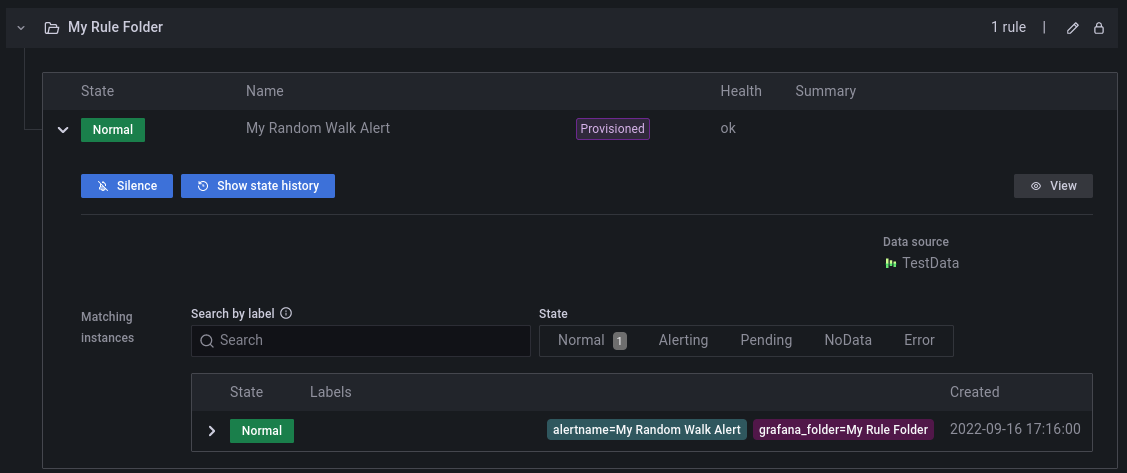The width and height of the screenshot is (1127, 473).
Task: Filter instances by Normal state
Action: 591,340
